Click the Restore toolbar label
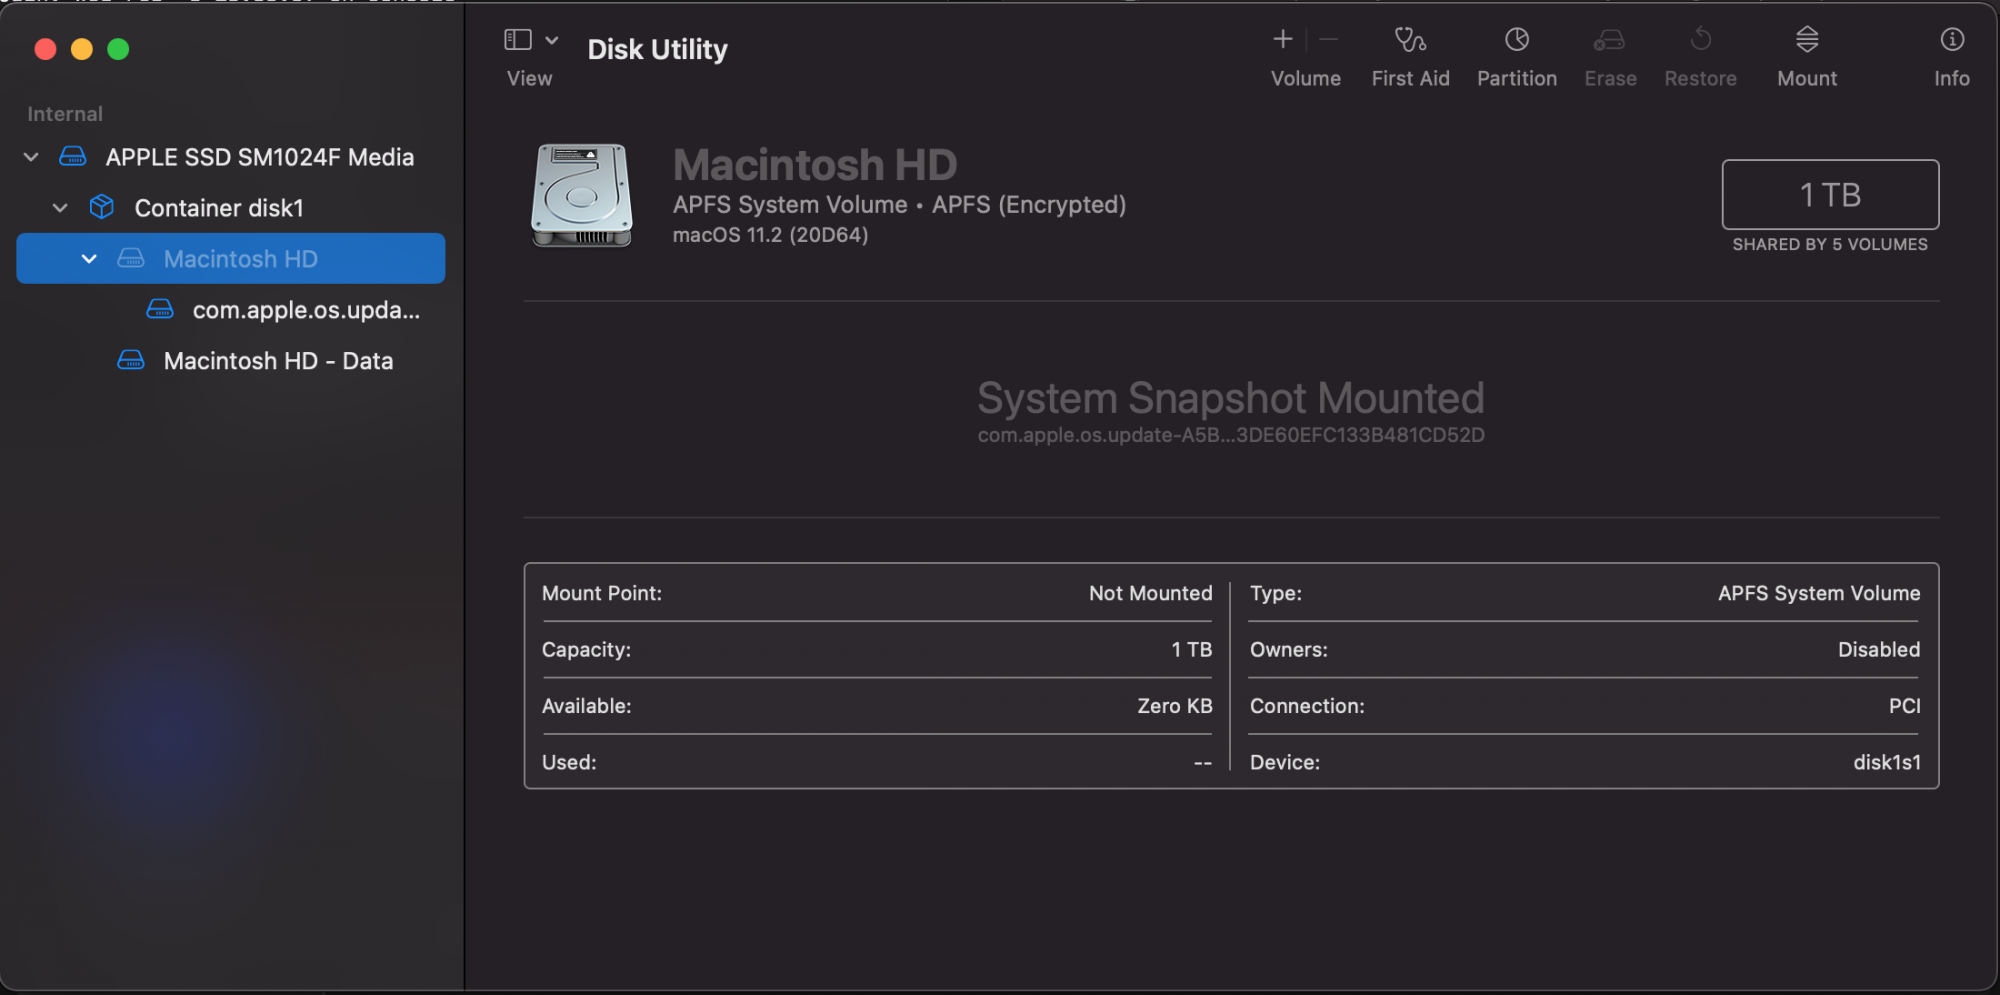 [1700, 78]
